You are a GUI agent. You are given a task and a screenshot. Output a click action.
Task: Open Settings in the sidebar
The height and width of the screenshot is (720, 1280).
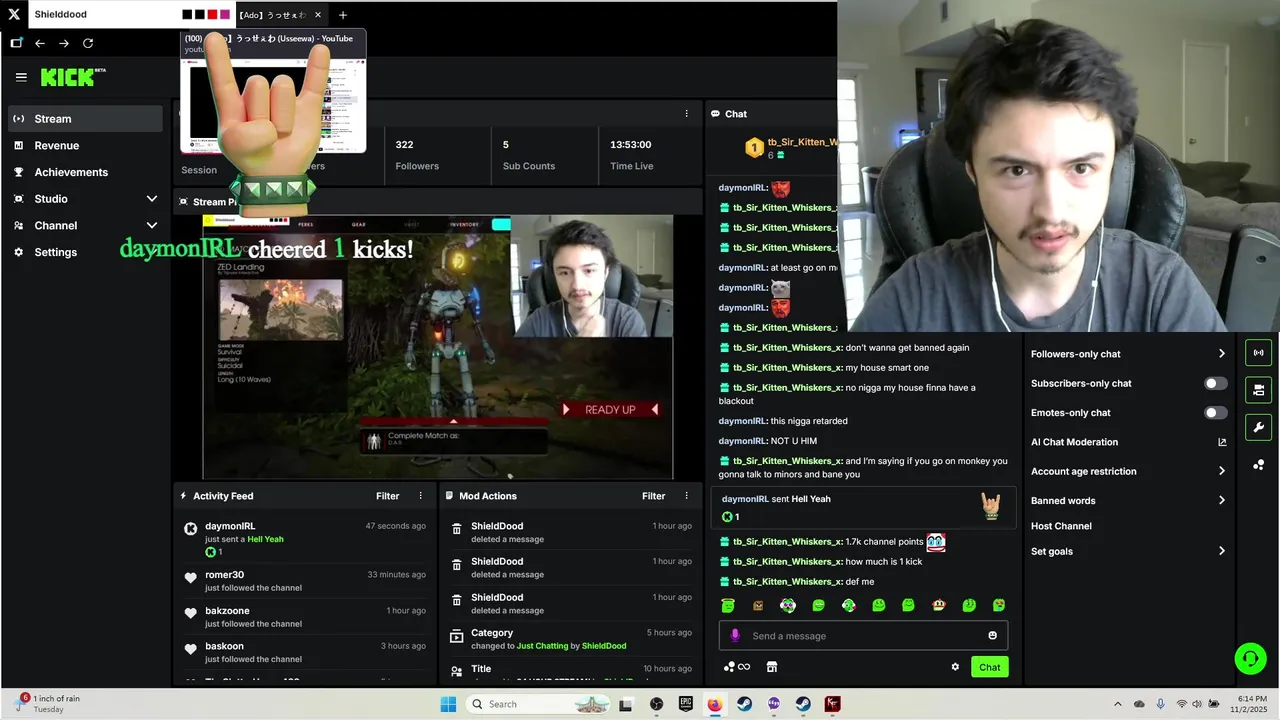85,252
